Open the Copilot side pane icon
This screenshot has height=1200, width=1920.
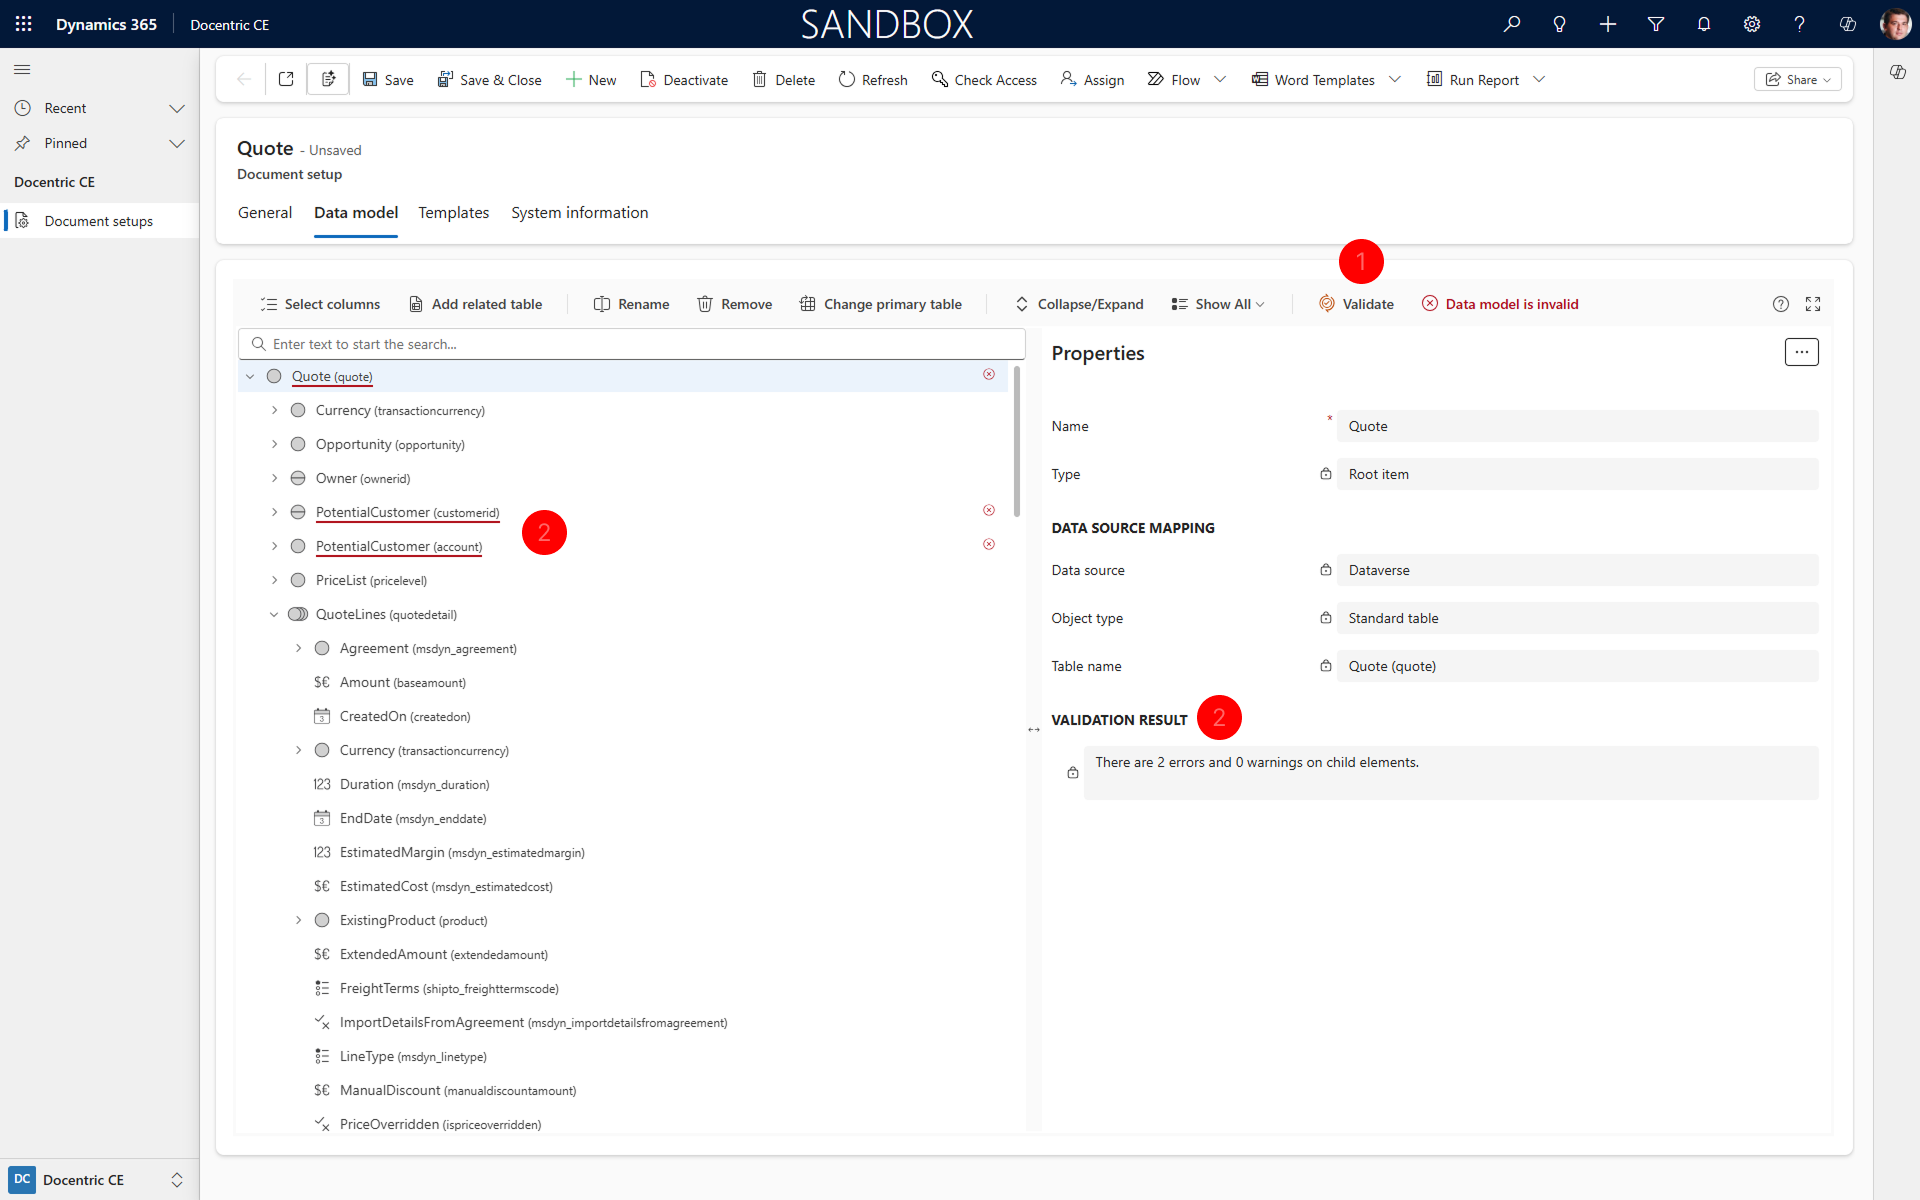coord(1897,72)
